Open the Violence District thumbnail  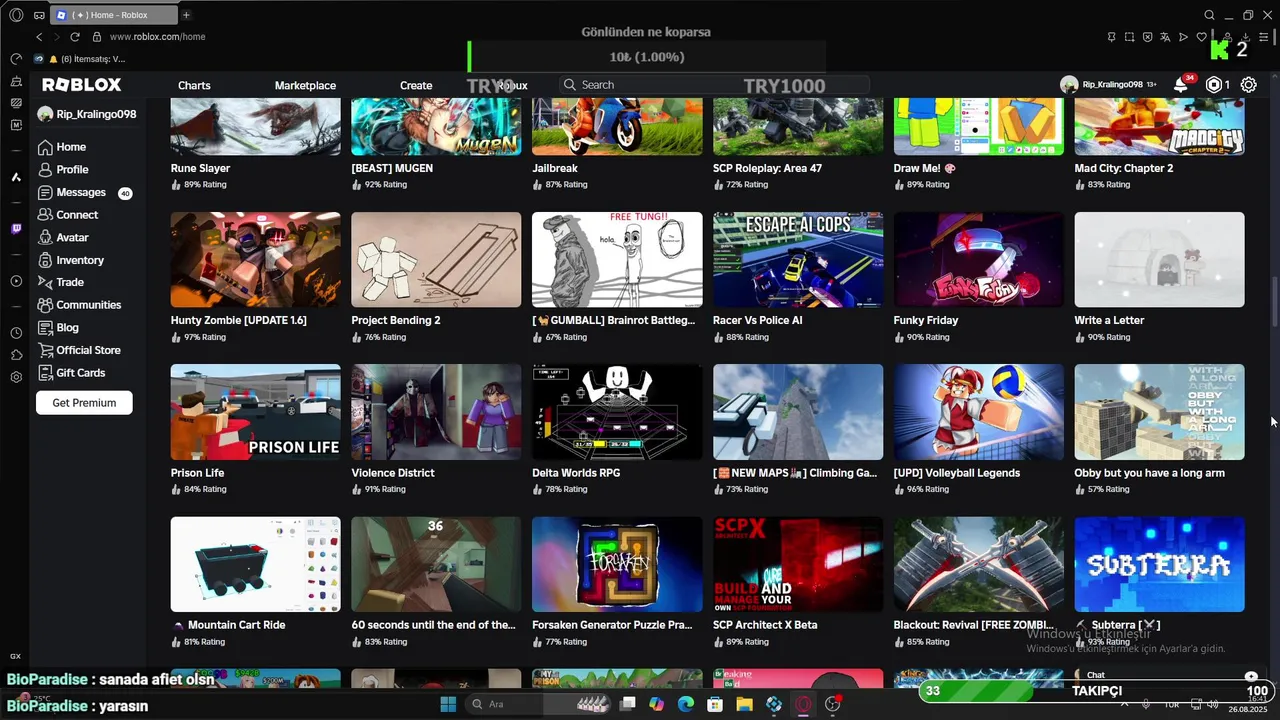click(436, 412)
